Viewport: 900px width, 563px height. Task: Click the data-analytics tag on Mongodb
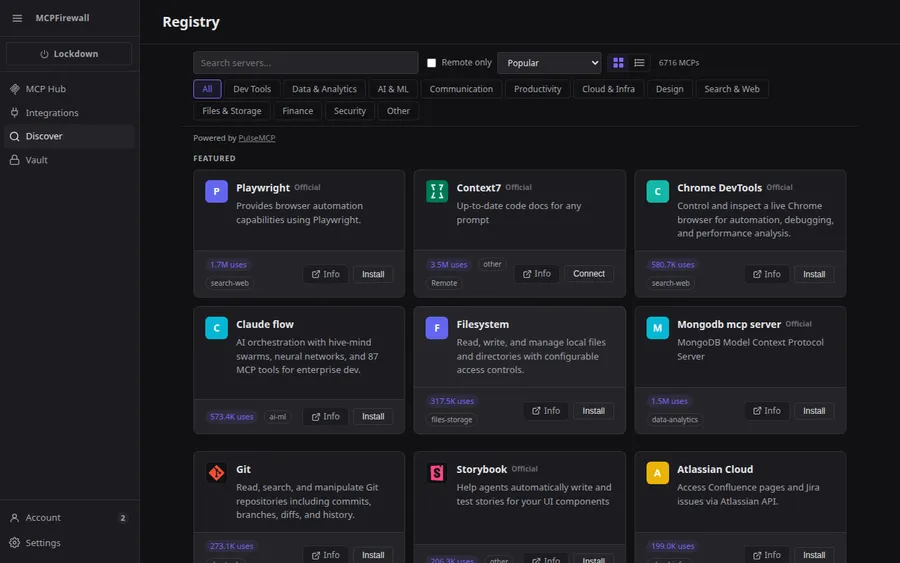click(674, 420)
